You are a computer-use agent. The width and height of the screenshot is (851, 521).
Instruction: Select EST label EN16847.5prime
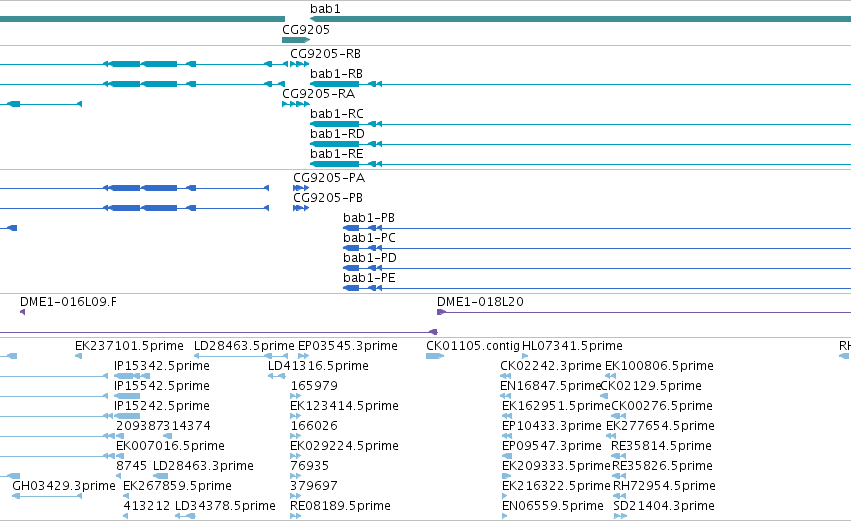tap(550, 386)
